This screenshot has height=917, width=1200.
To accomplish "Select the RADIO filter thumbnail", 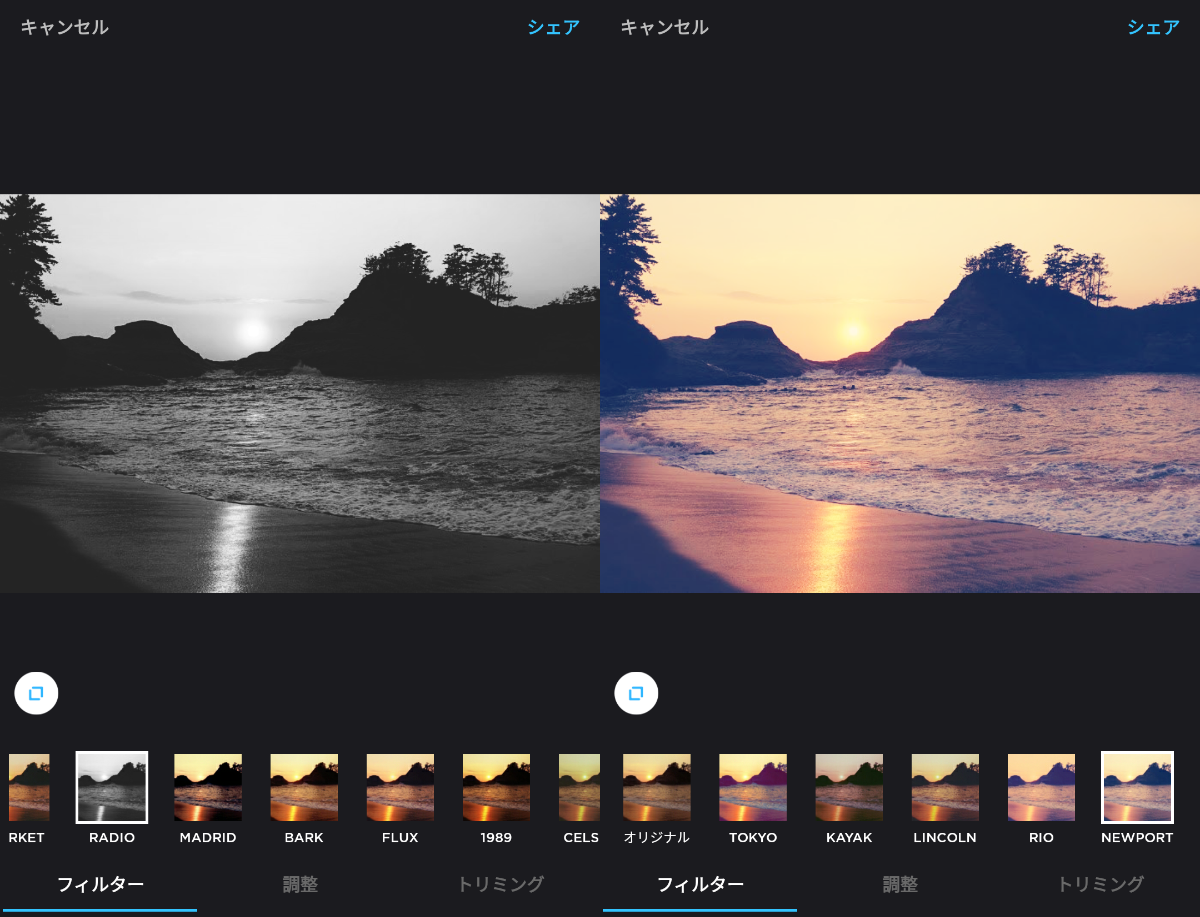I will pyautogui.click(x=112, y=787).
